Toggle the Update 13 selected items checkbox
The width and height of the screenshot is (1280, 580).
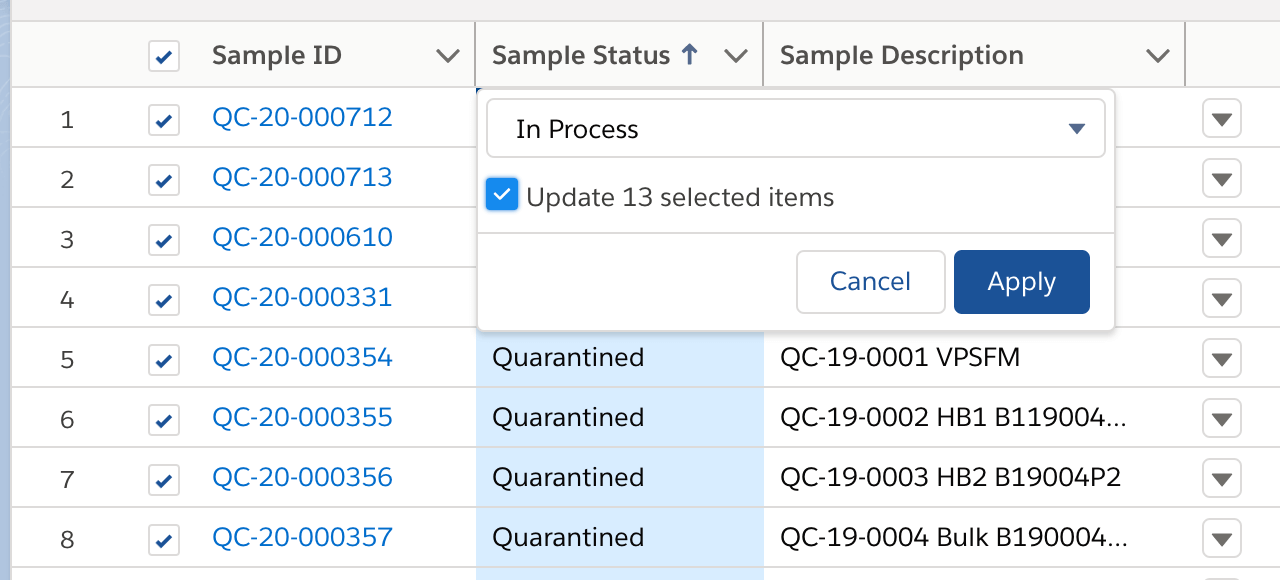coord(502,195)
